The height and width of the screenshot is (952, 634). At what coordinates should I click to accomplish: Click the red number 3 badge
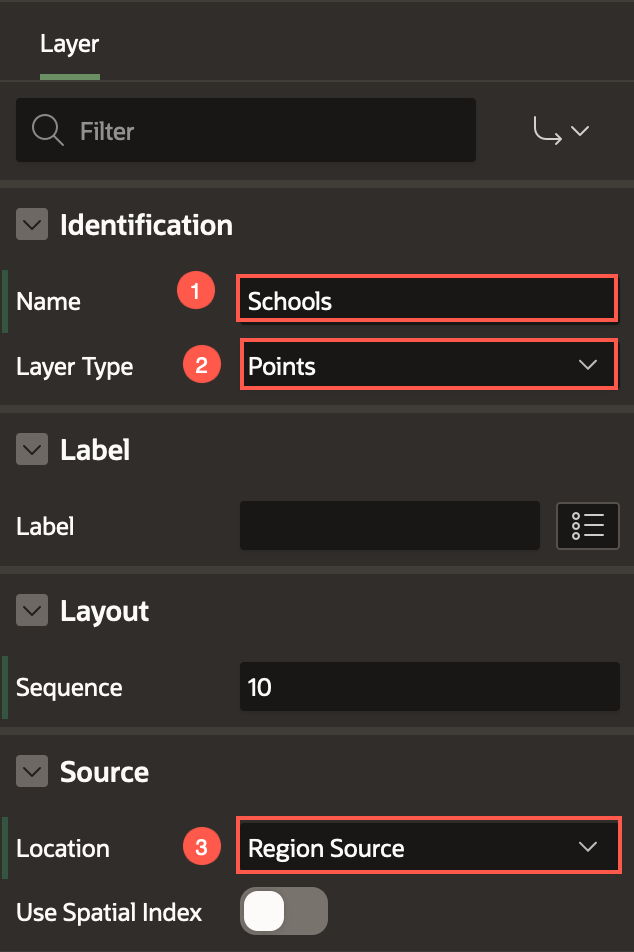[201, 848]
